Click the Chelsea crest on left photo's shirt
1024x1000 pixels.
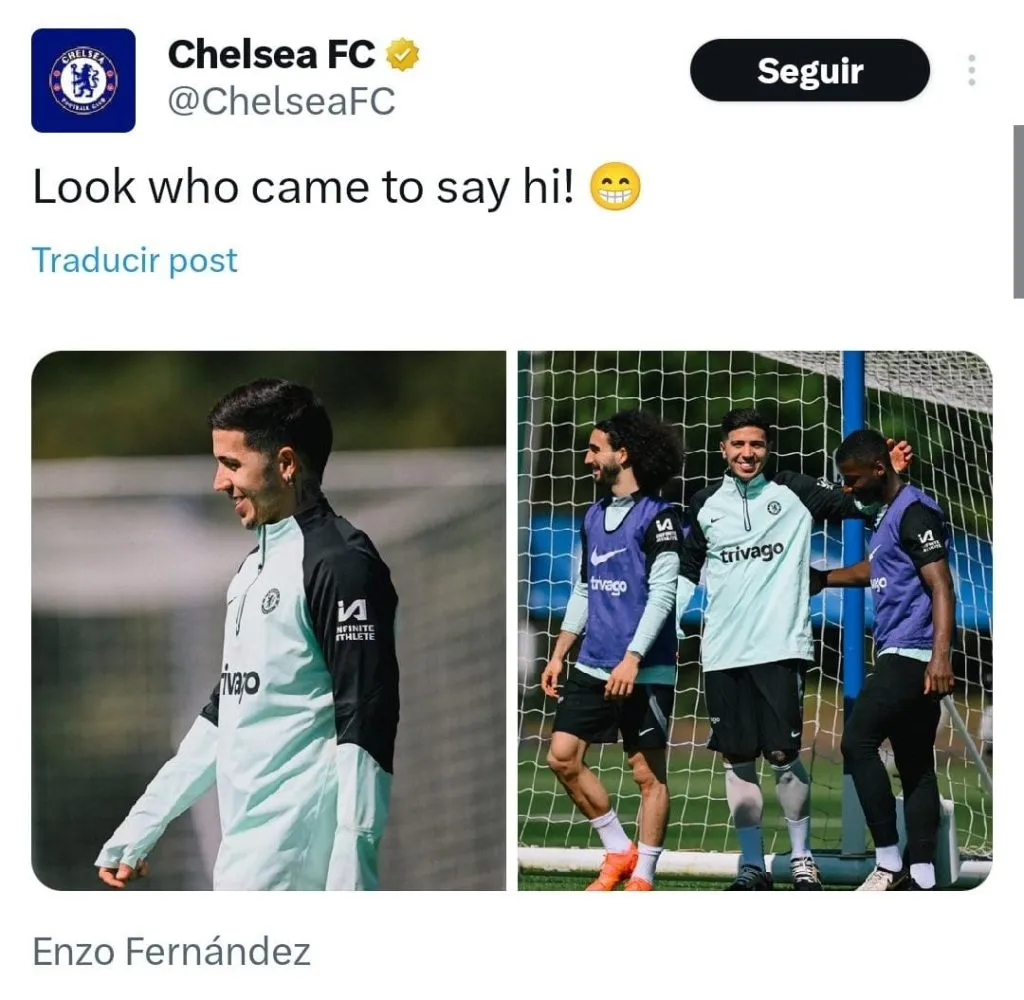tap(270, 601)
